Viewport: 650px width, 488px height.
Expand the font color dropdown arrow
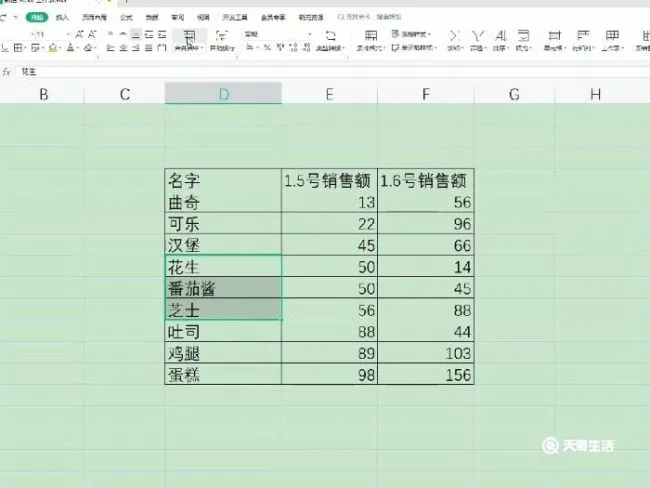[78, 49]
